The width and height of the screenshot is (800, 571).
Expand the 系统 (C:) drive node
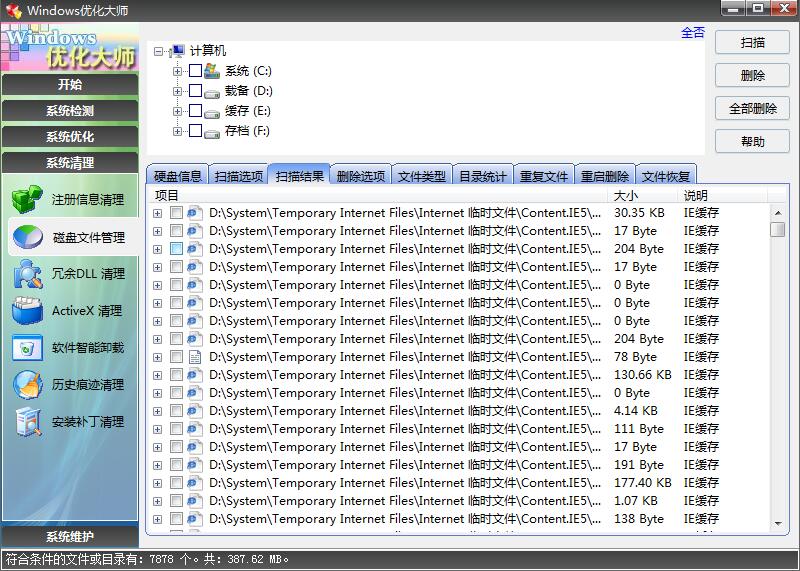[x=177, y=71]
